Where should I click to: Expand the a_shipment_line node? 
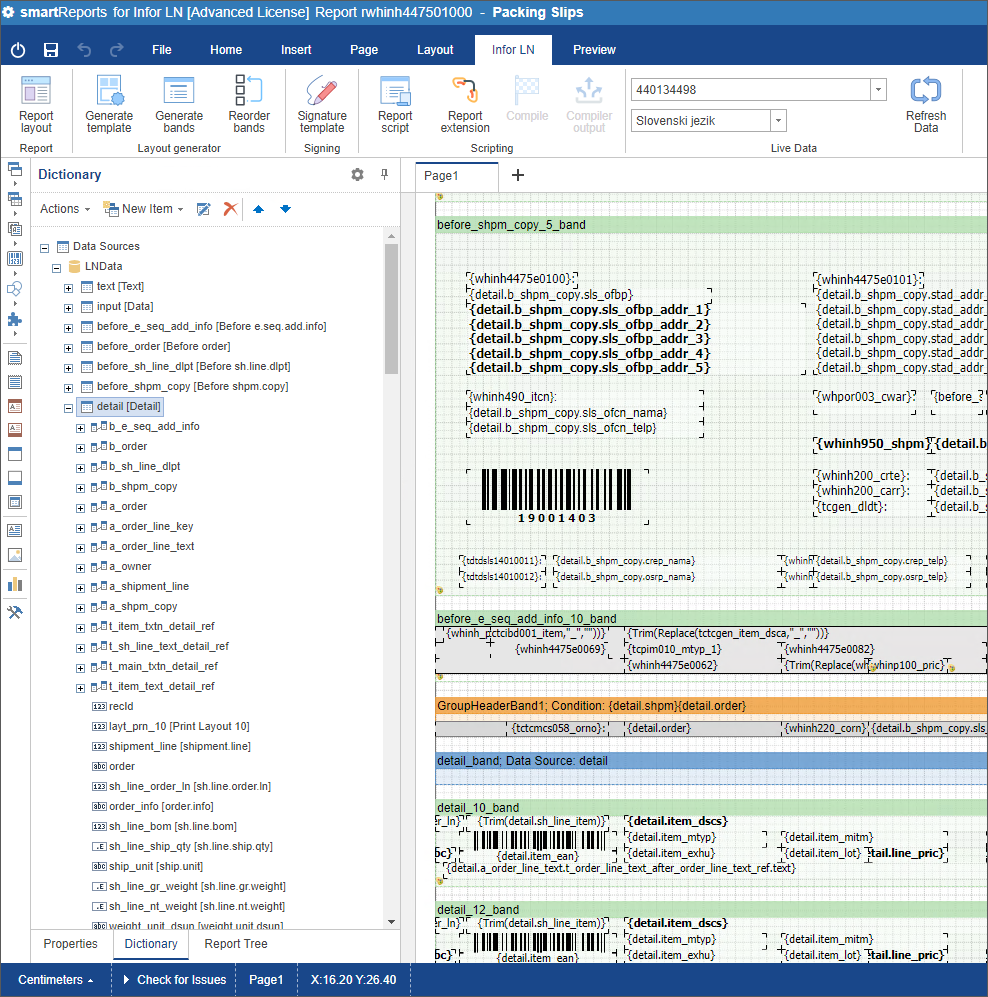tap(81, 588)
